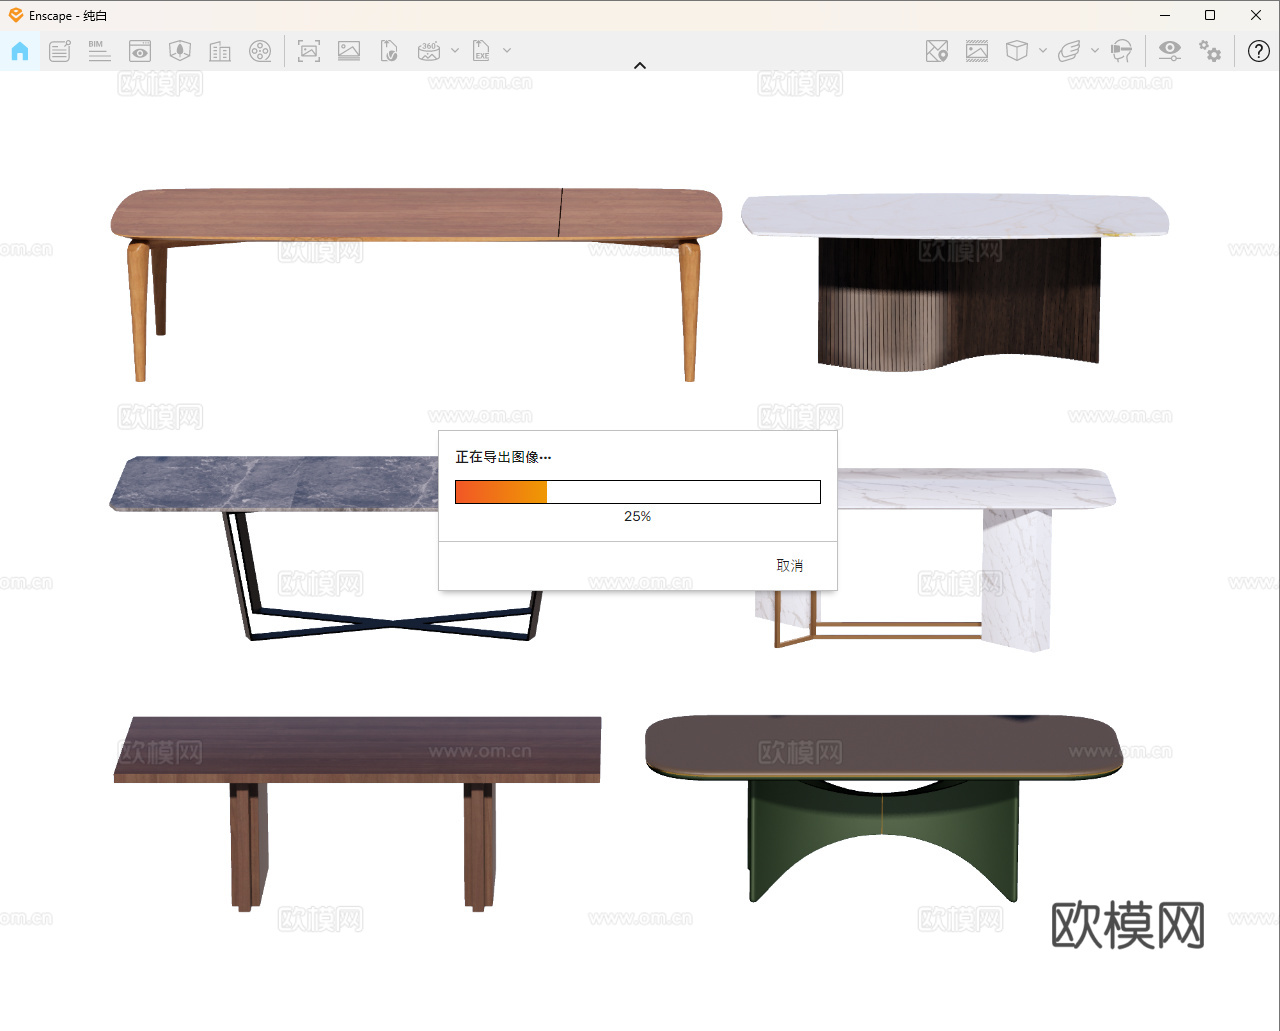Take a screenshot with the framed picture icon

pyautogui.click(x=309, y=51)
